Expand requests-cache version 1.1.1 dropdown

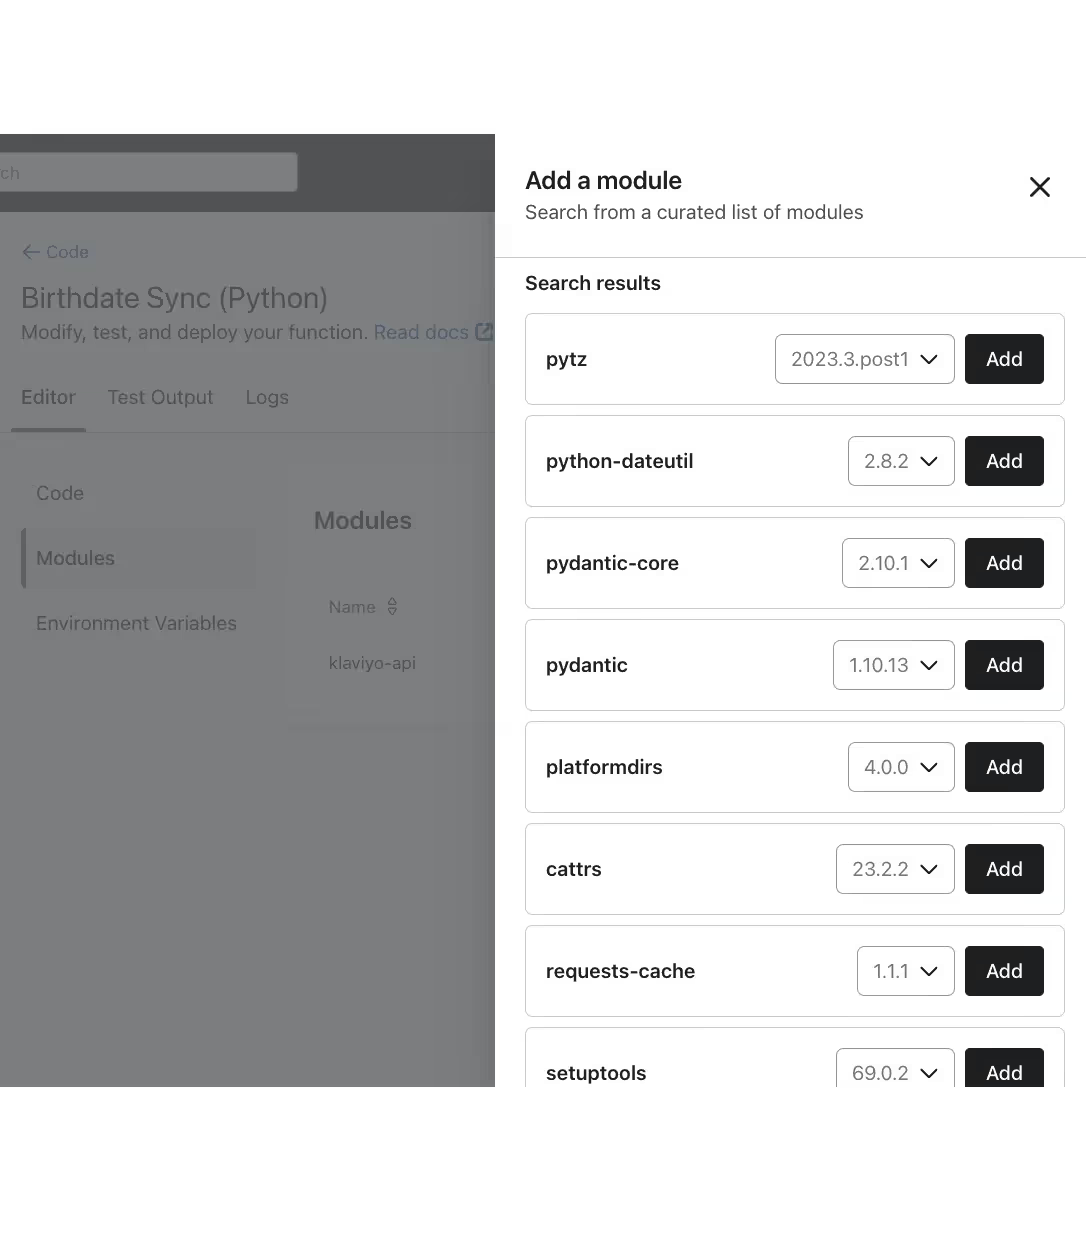coord(906,971)
